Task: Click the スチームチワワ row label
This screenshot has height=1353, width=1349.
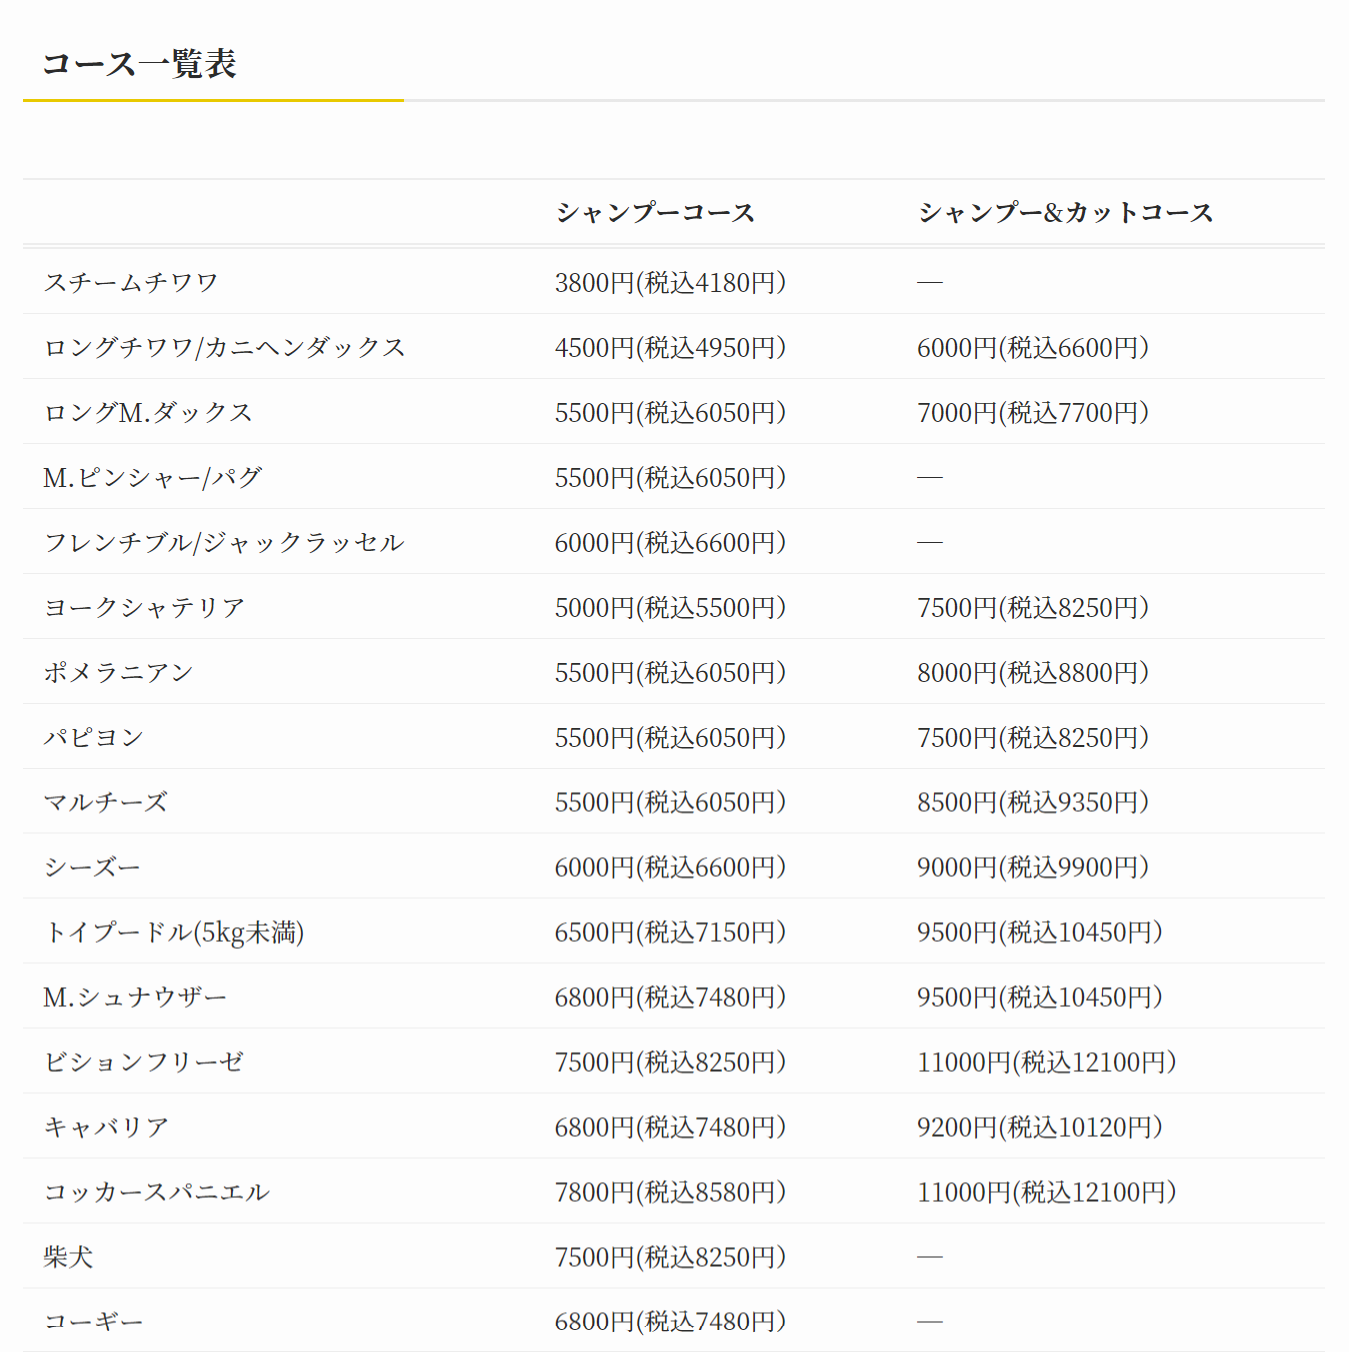Action: pos(131,282)
